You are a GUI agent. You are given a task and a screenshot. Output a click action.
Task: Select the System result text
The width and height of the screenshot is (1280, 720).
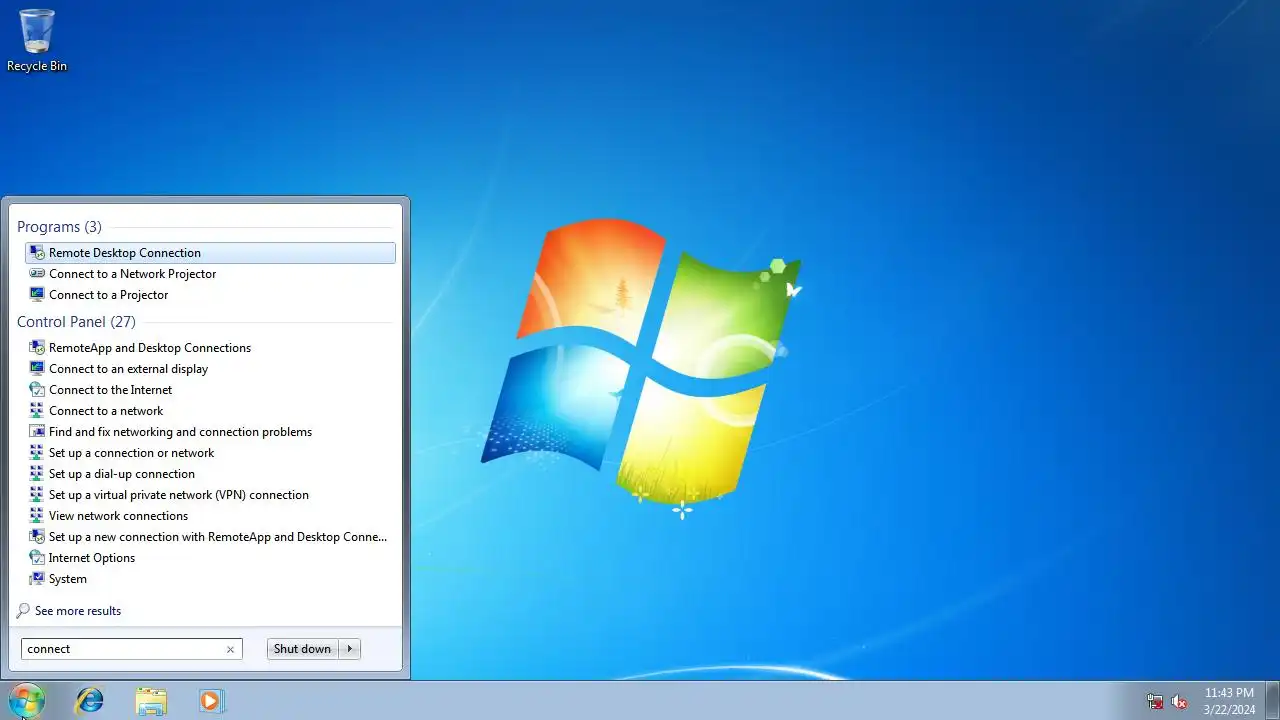68,579
